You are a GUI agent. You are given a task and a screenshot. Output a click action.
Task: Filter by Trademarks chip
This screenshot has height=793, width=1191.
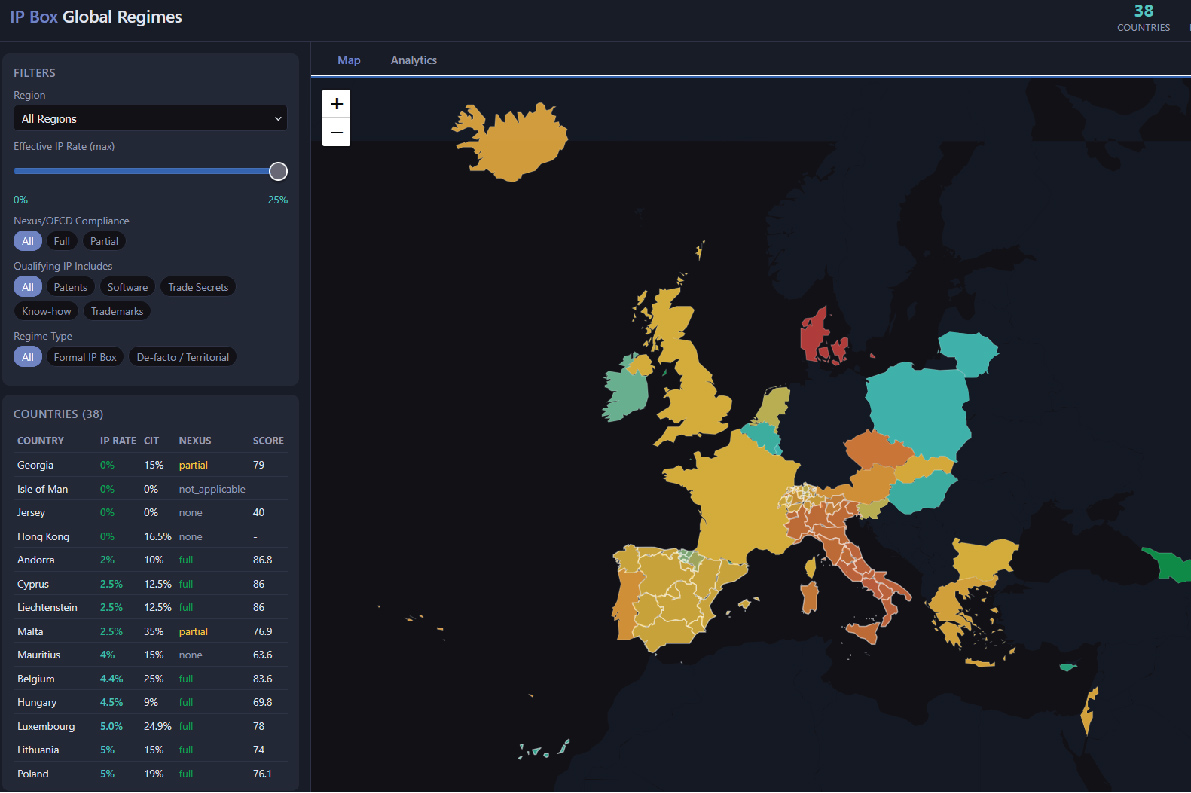pos(117,311)
